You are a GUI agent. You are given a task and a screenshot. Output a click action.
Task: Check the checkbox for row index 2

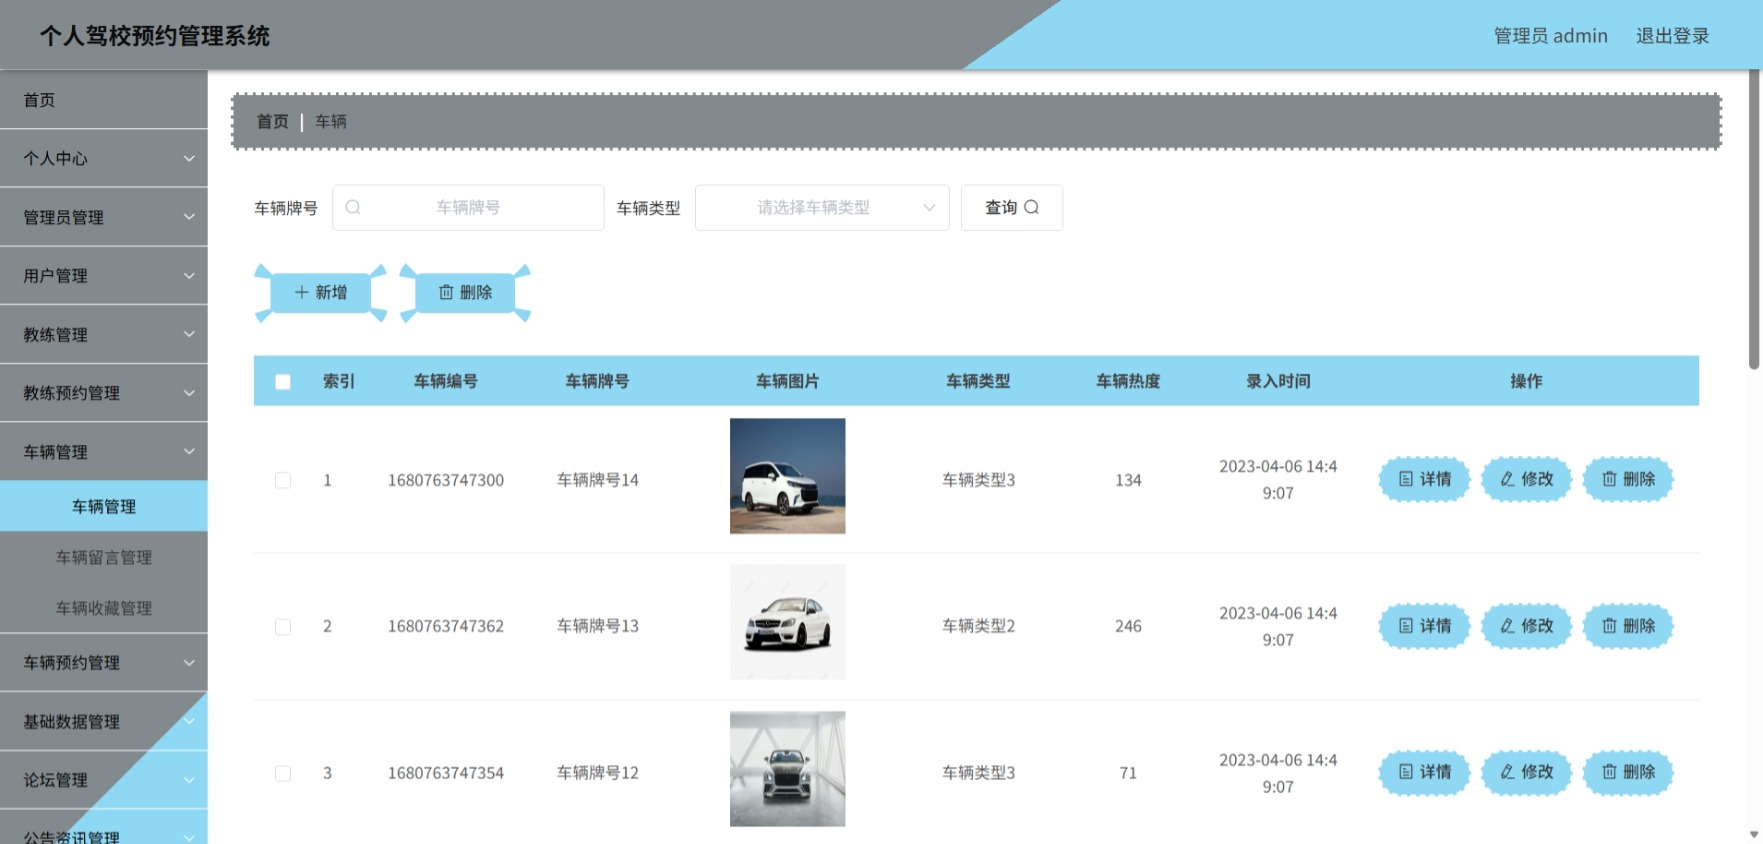tap(283, 627)
